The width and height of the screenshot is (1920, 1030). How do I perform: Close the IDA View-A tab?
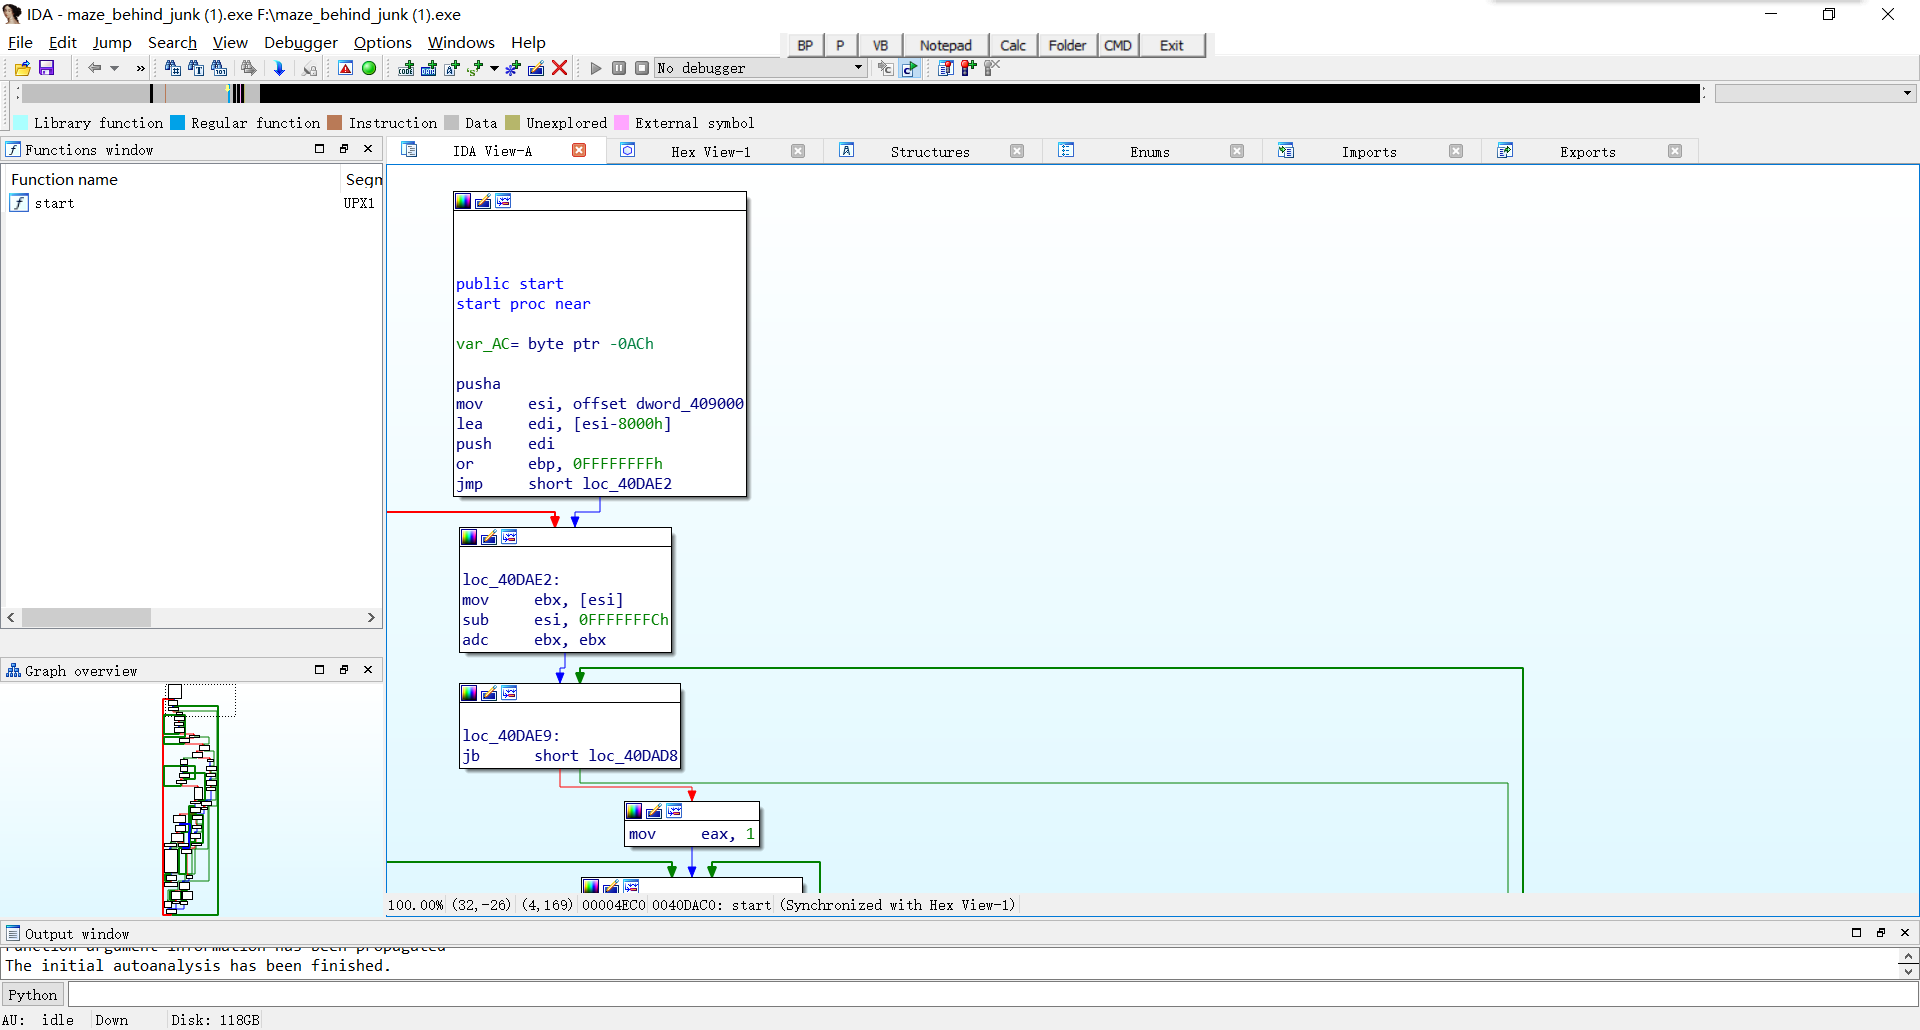coord(579,151)
